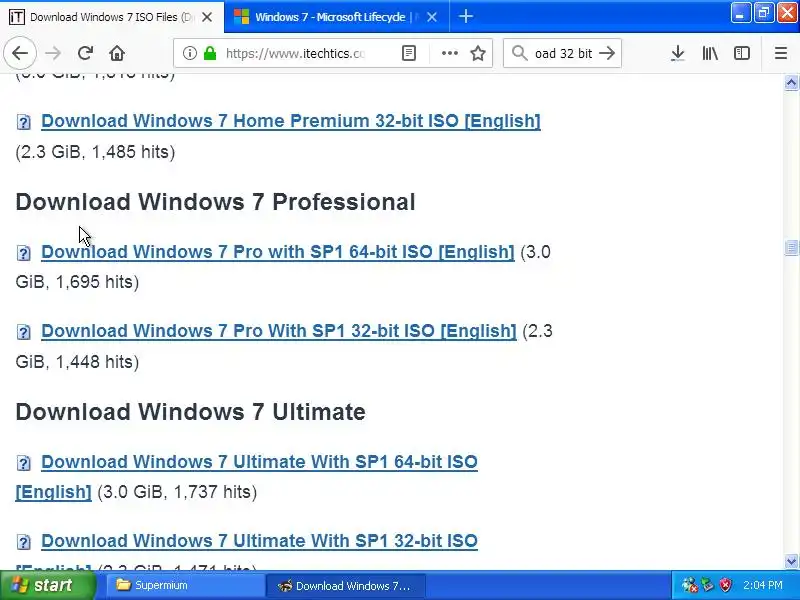
Task: Toggle reader view icon
Action: 409,53
